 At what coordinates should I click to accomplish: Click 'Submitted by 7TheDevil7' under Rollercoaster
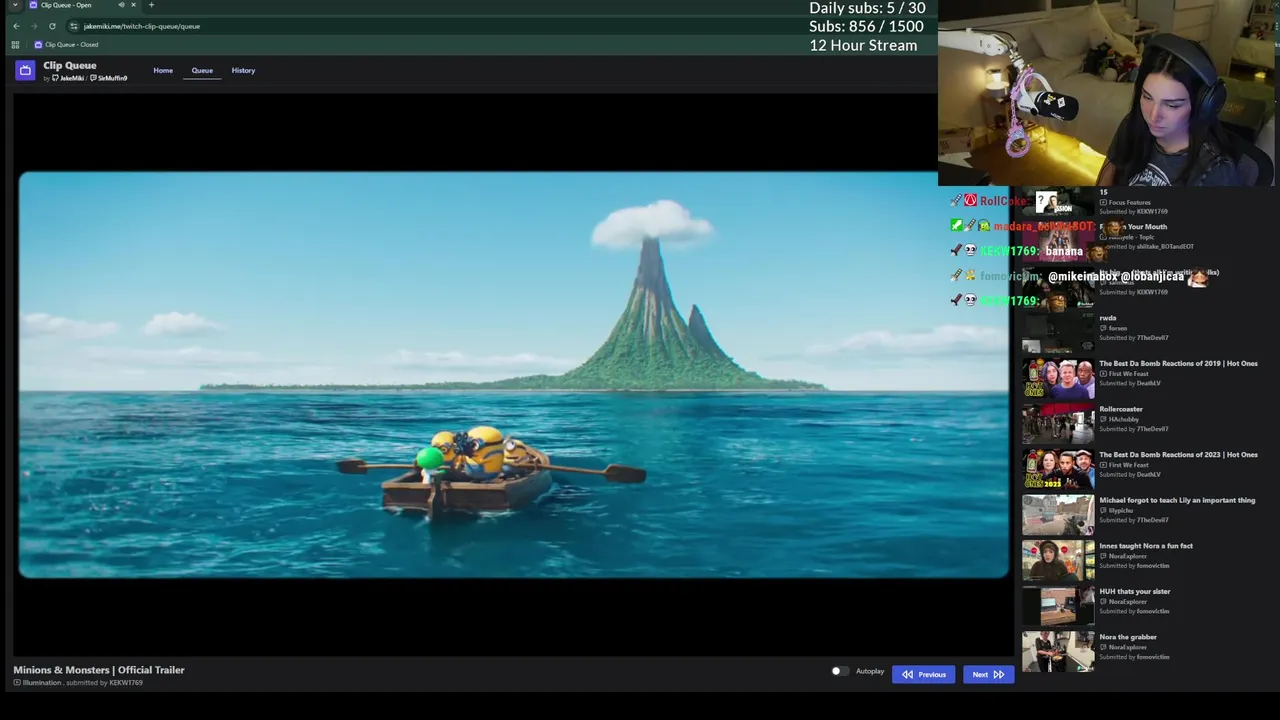pos(1134,429)
